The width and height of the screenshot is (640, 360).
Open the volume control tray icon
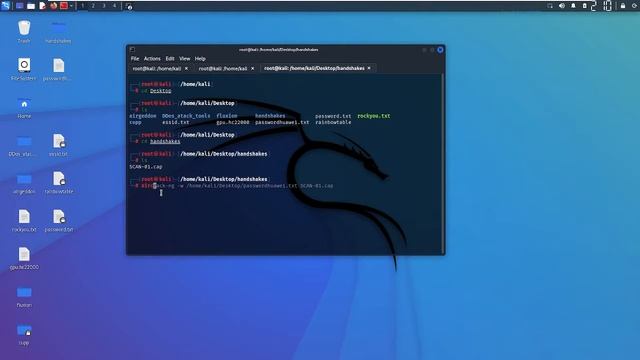pyautogui.click(x=562, y=6)
